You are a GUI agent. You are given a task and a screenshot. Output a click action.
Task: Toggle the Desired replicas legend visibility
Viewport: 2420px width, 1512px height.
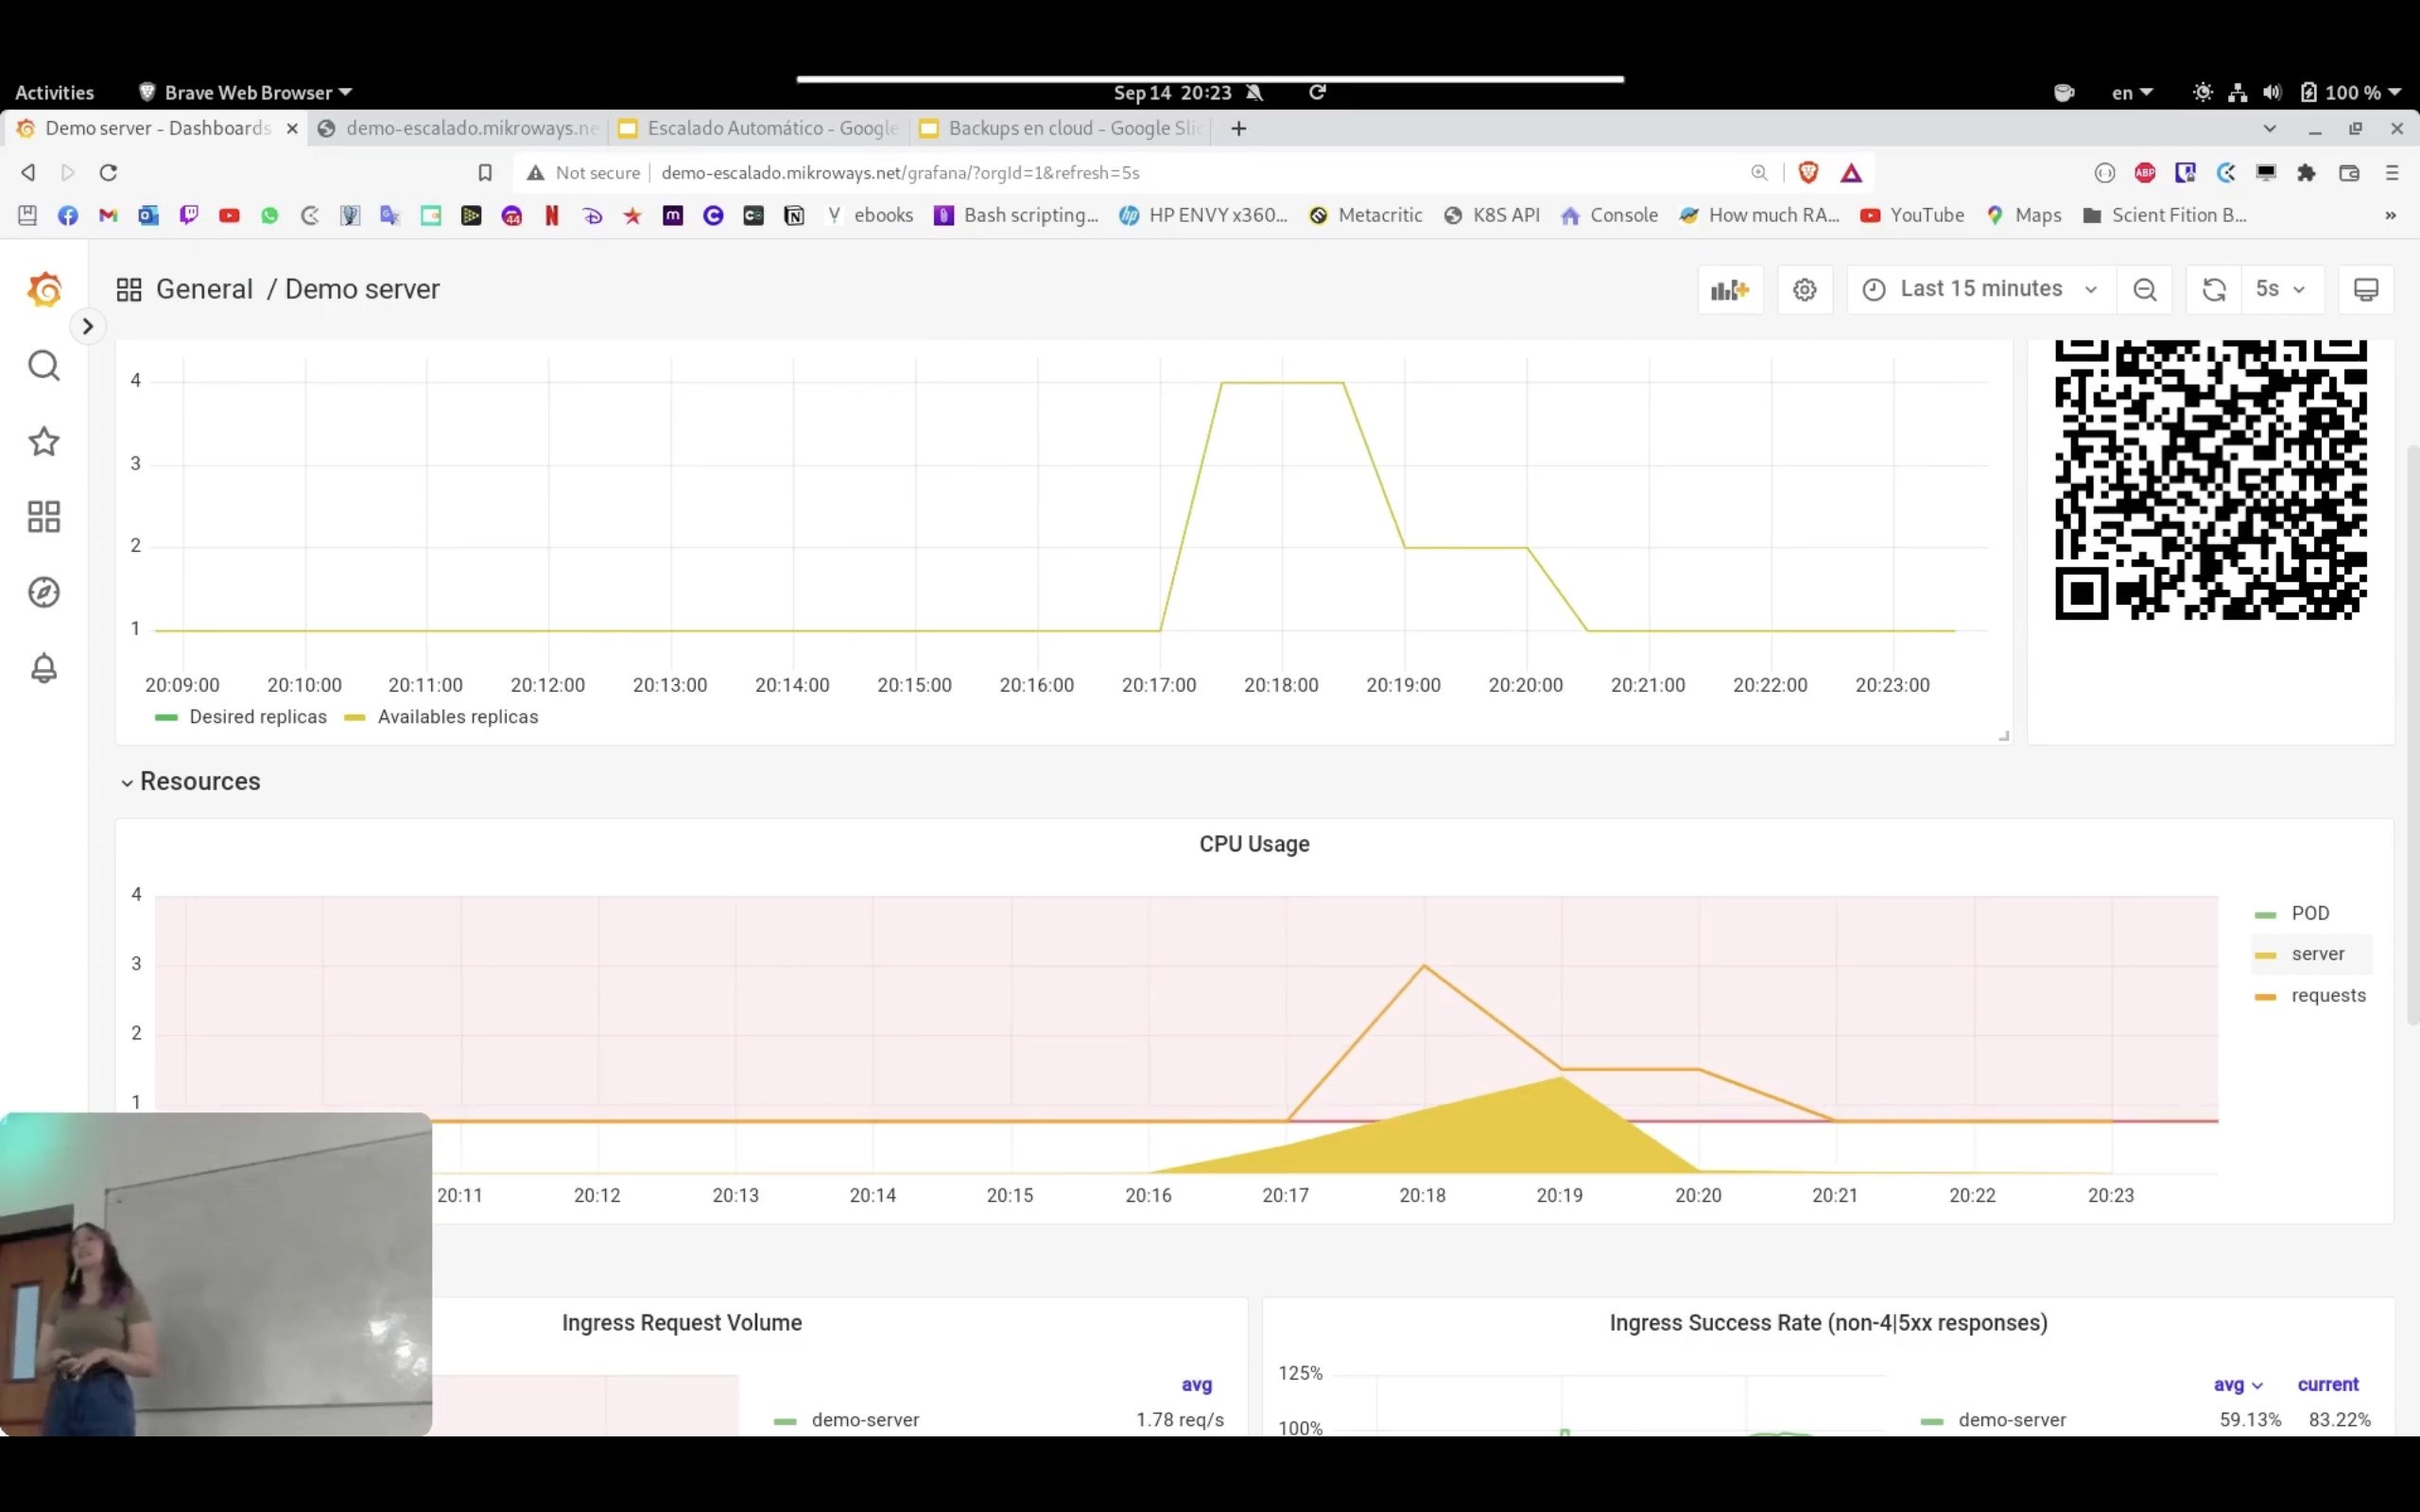pyautogui.click(x=256, y=716)
